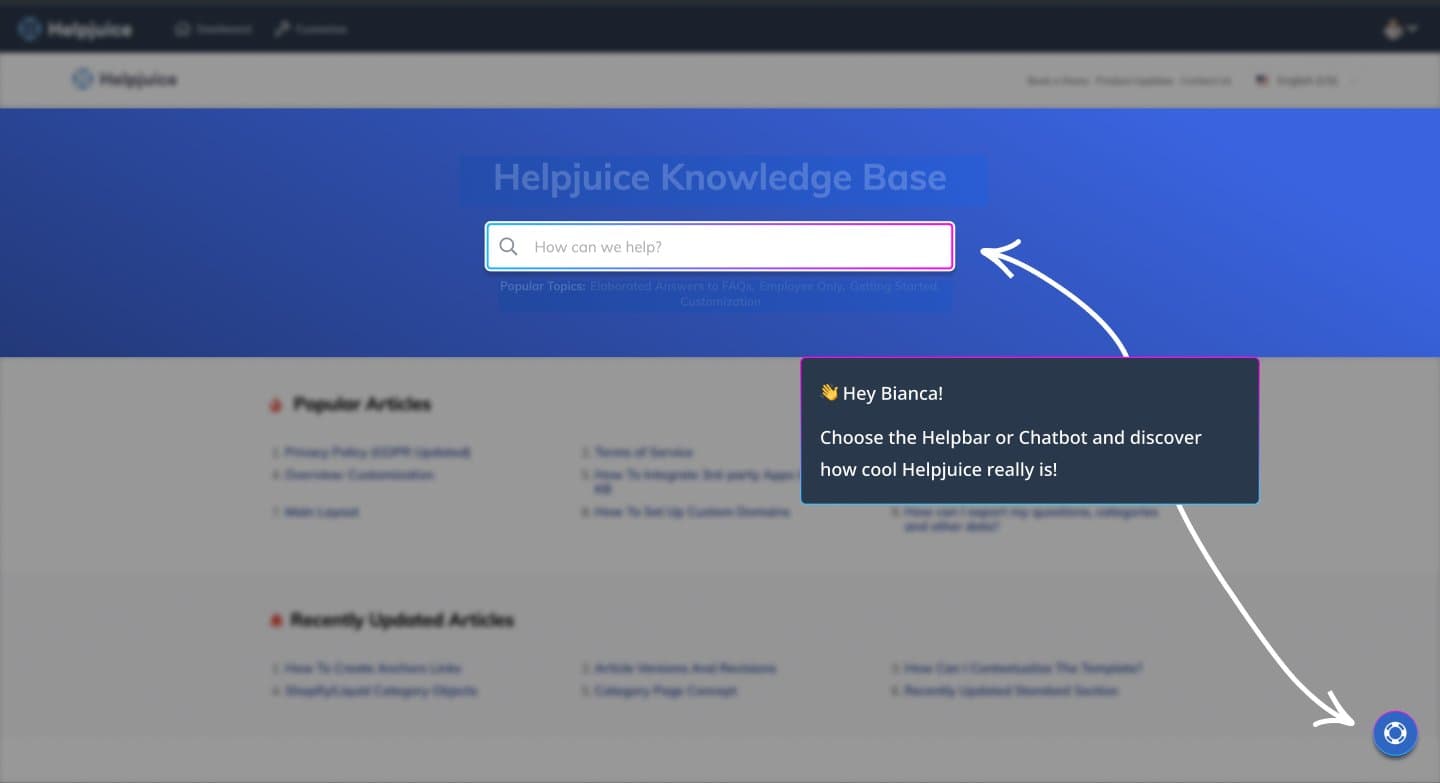
Task: Open the 'How To Create Anchors Links' article
Action: pyautogui.click(x=373, y=668)
